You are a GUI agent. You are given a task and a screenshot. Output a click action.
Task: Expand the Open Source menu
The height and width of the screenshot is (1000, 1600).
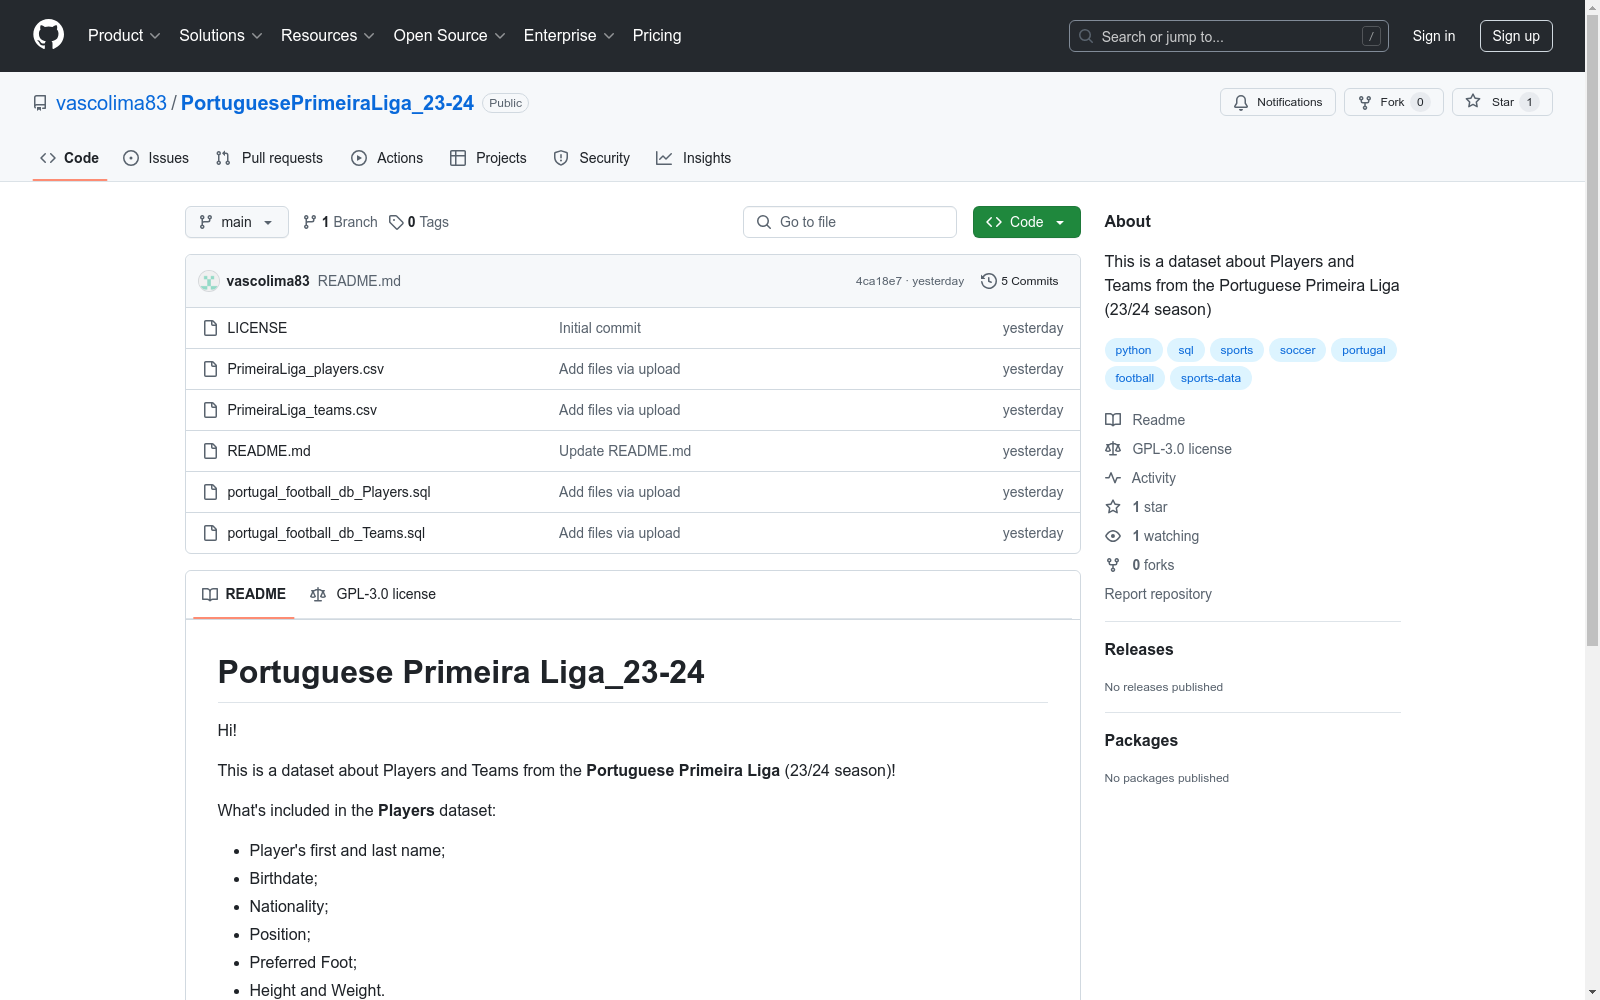tap(450, 35)
